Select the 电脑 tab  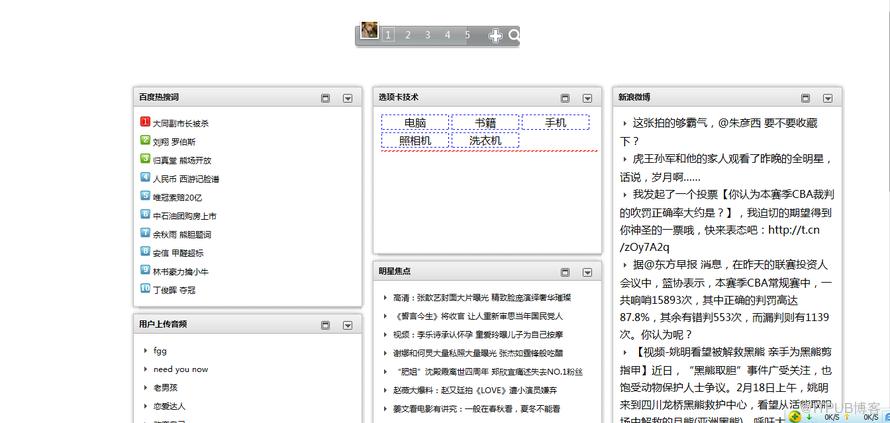pos(415,123)
